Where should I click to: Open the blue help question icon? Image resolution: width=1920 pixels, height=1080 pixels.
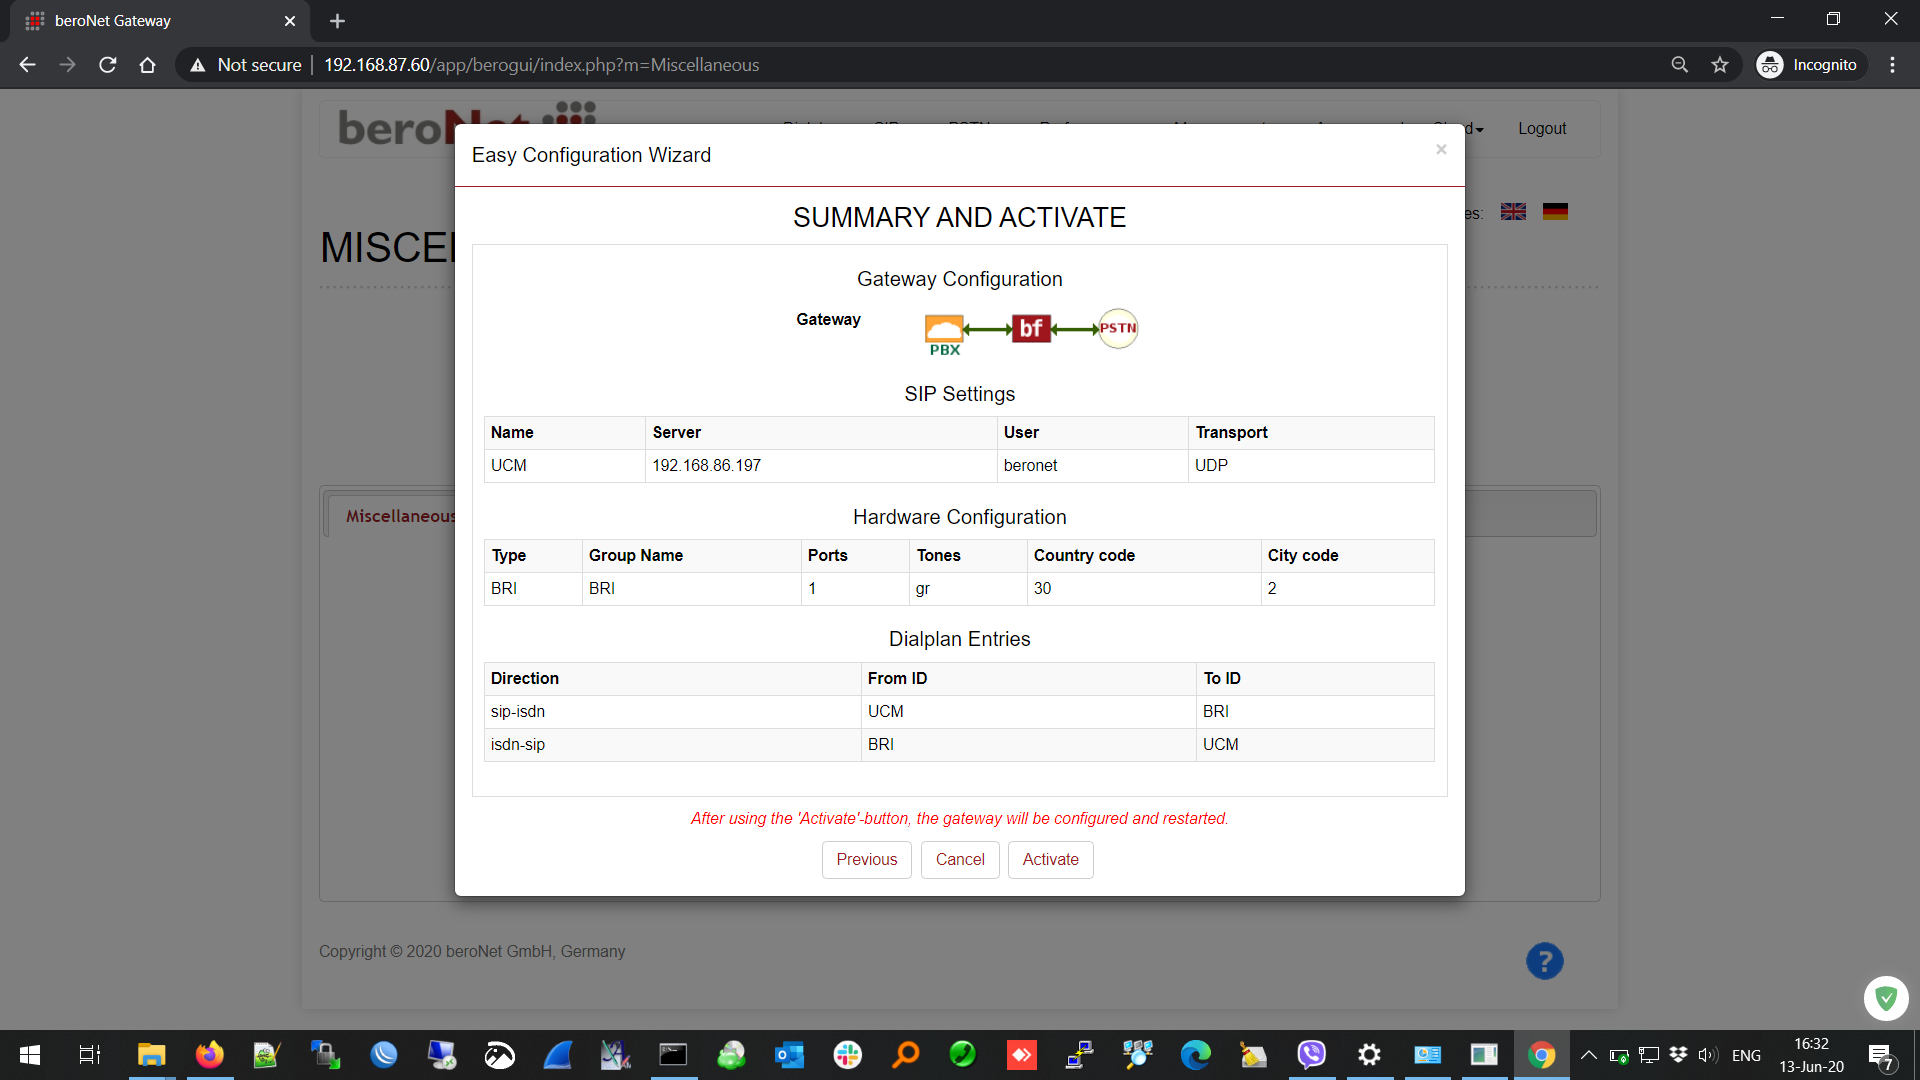point(1544,961)
